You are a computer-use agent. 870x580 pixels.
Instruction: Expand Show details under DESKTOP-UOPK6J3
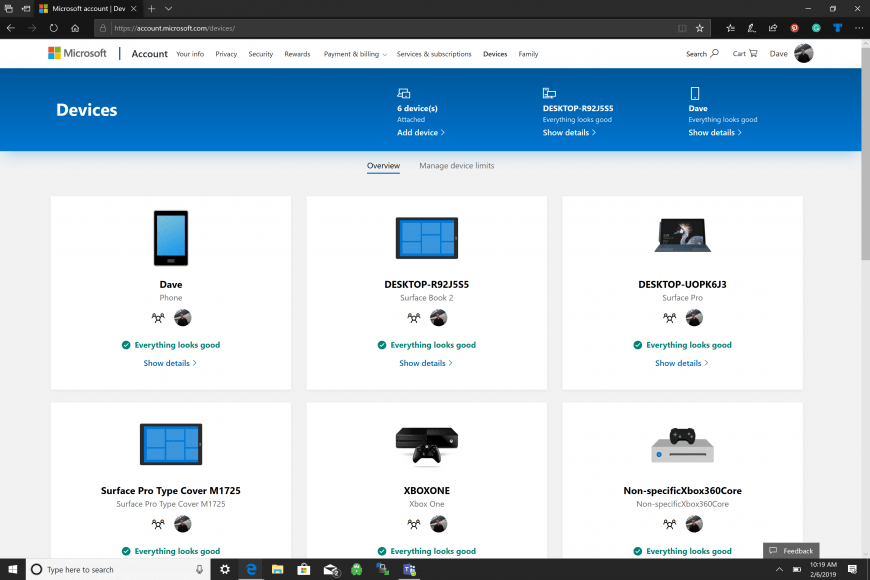(682, 363)
